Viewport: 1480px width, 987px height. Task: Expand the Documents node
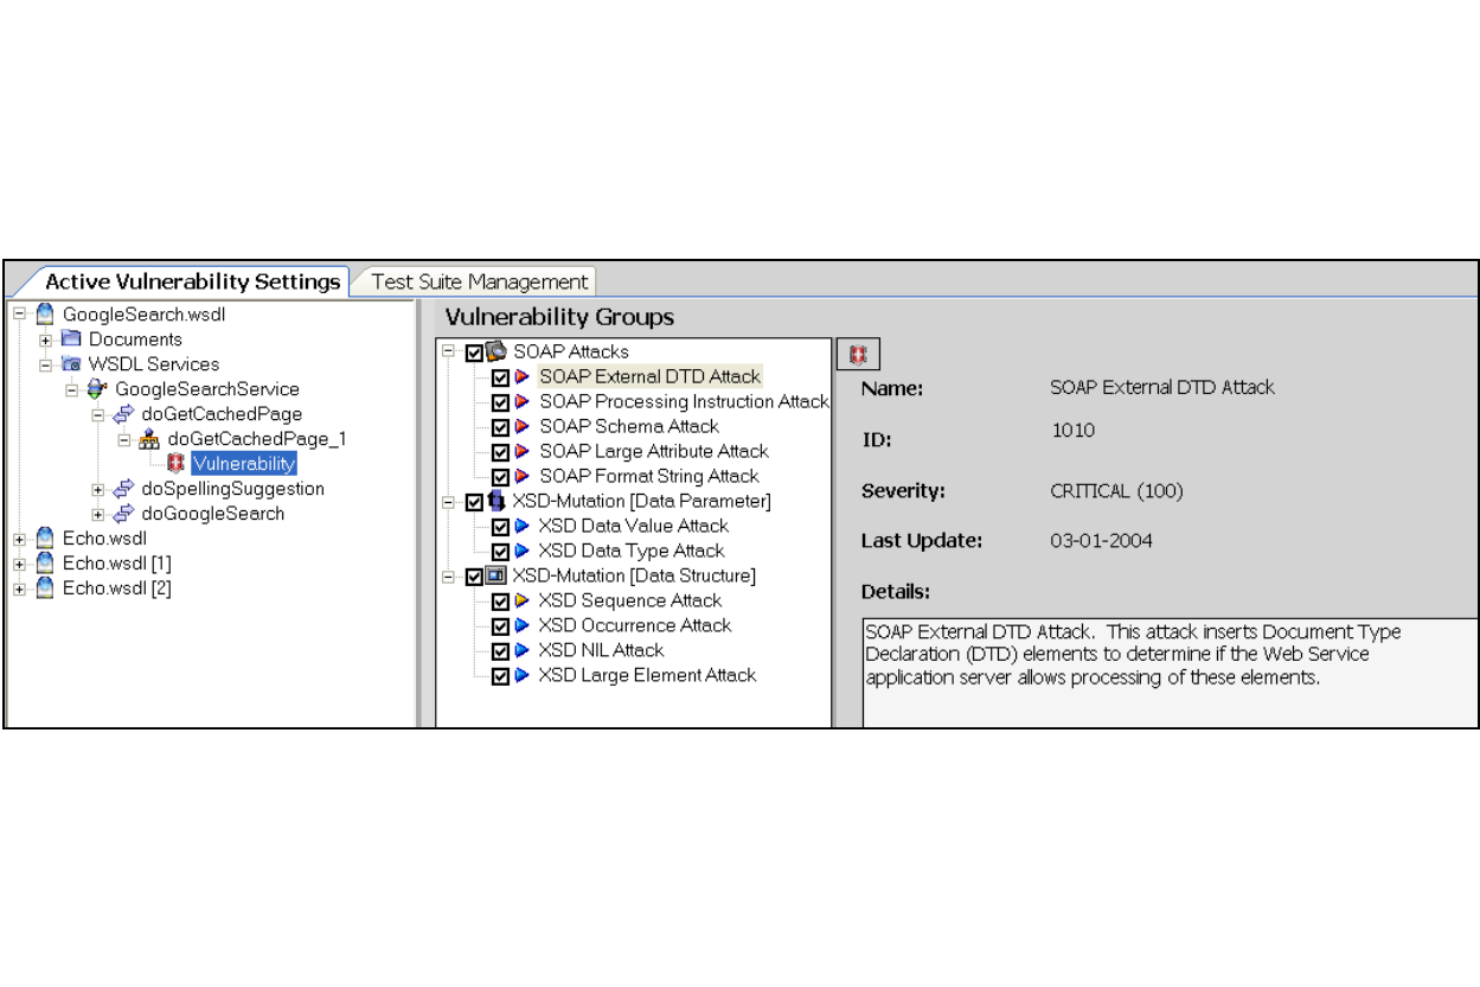[x=45, y=340]
